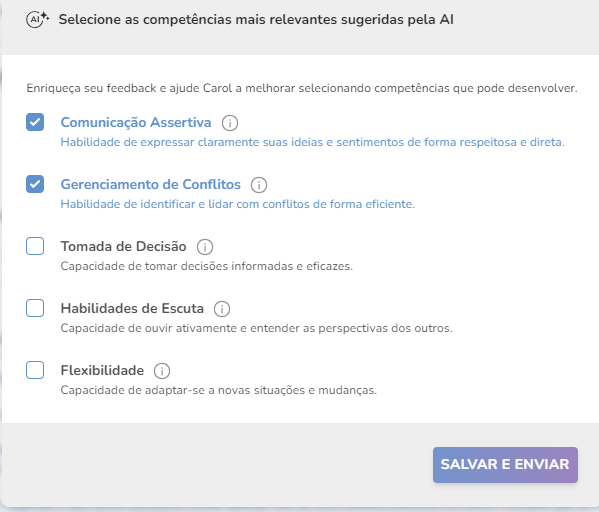
Task: Click the AI sparkle icon in header
Action: coord(37,19)
